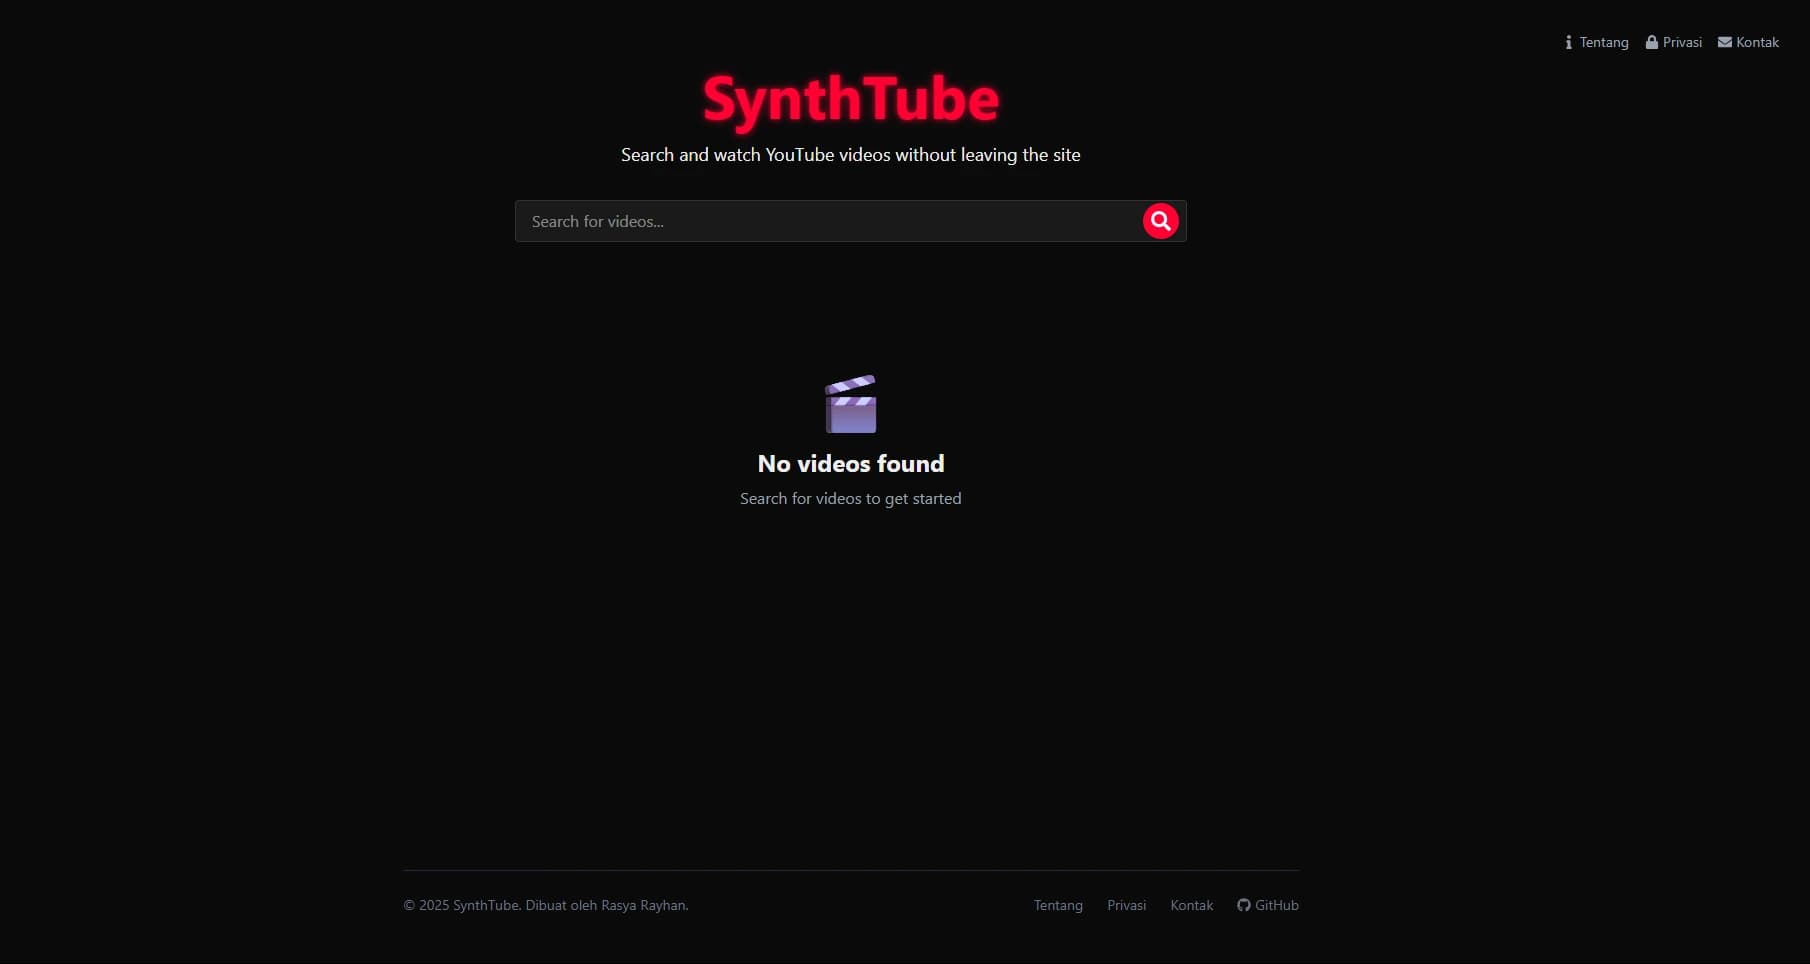Click the Search for videos to get started text
This screenshot has height=964, width=1810.
tap(850, 498)
